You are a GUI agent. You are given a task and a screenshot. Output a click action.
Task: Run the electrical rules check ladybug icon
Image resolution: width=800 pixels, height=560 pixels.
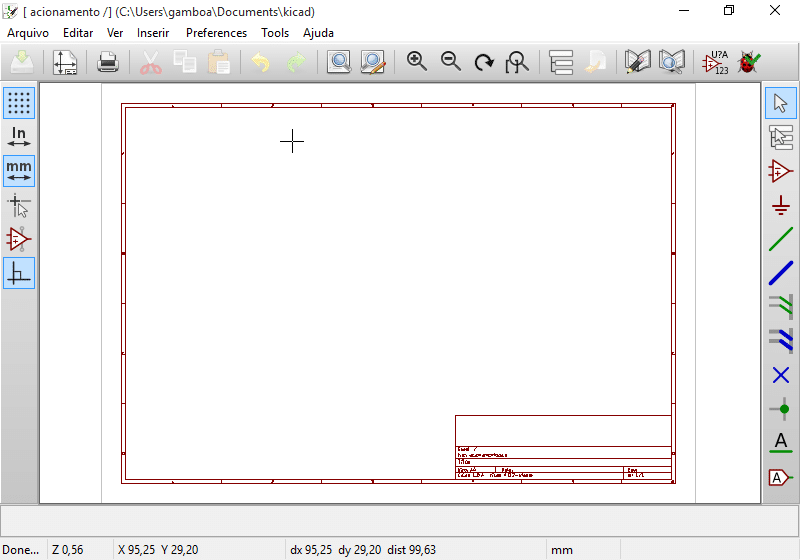[749, 63]
